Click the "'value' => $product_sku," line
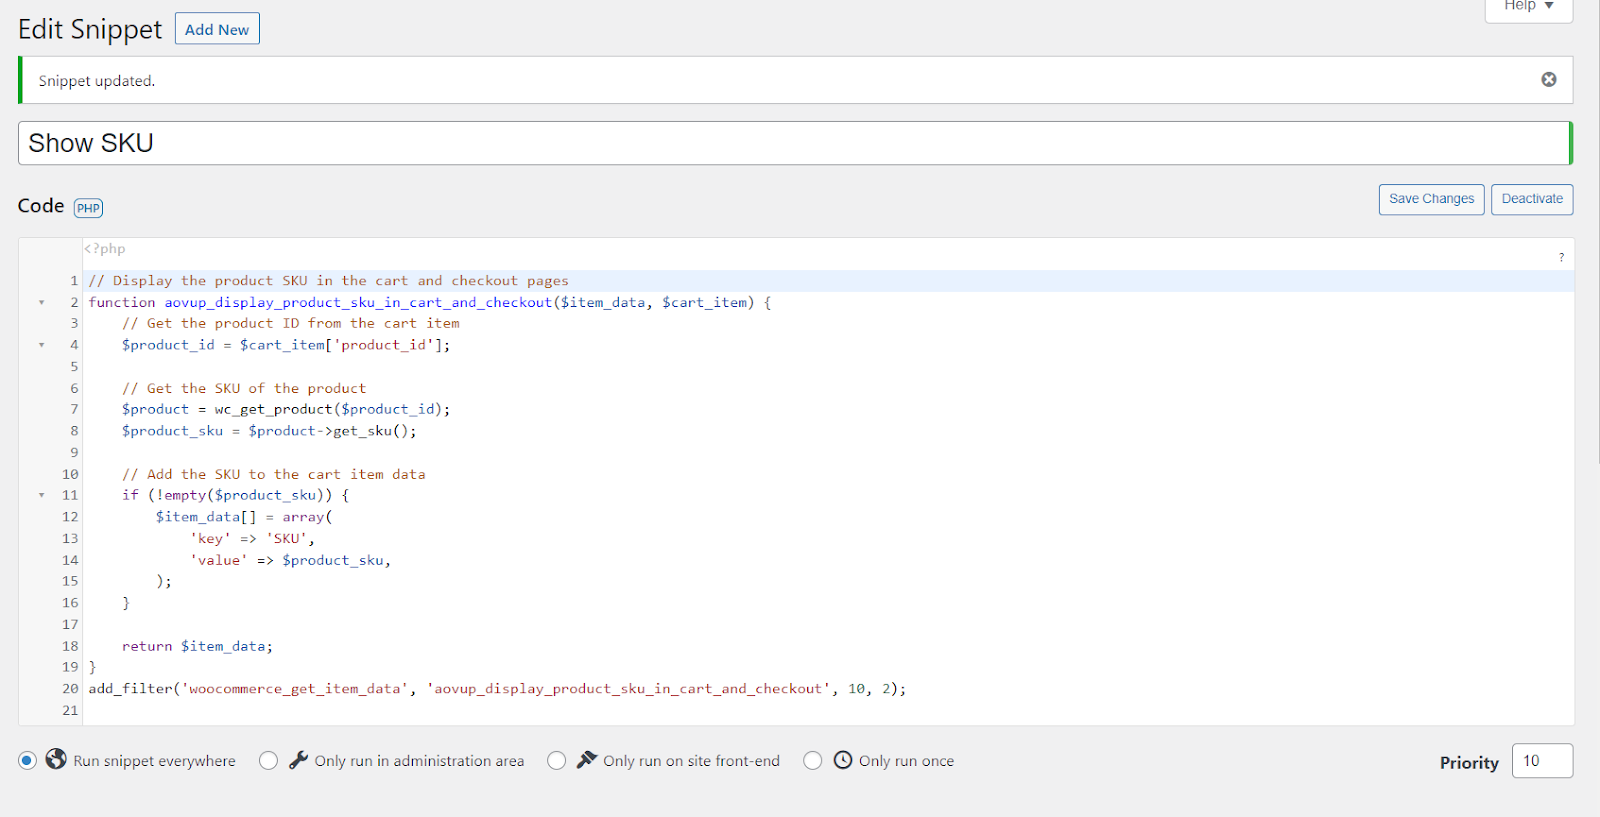Viewport: 1600px width, 817px height. pos(290,560)
